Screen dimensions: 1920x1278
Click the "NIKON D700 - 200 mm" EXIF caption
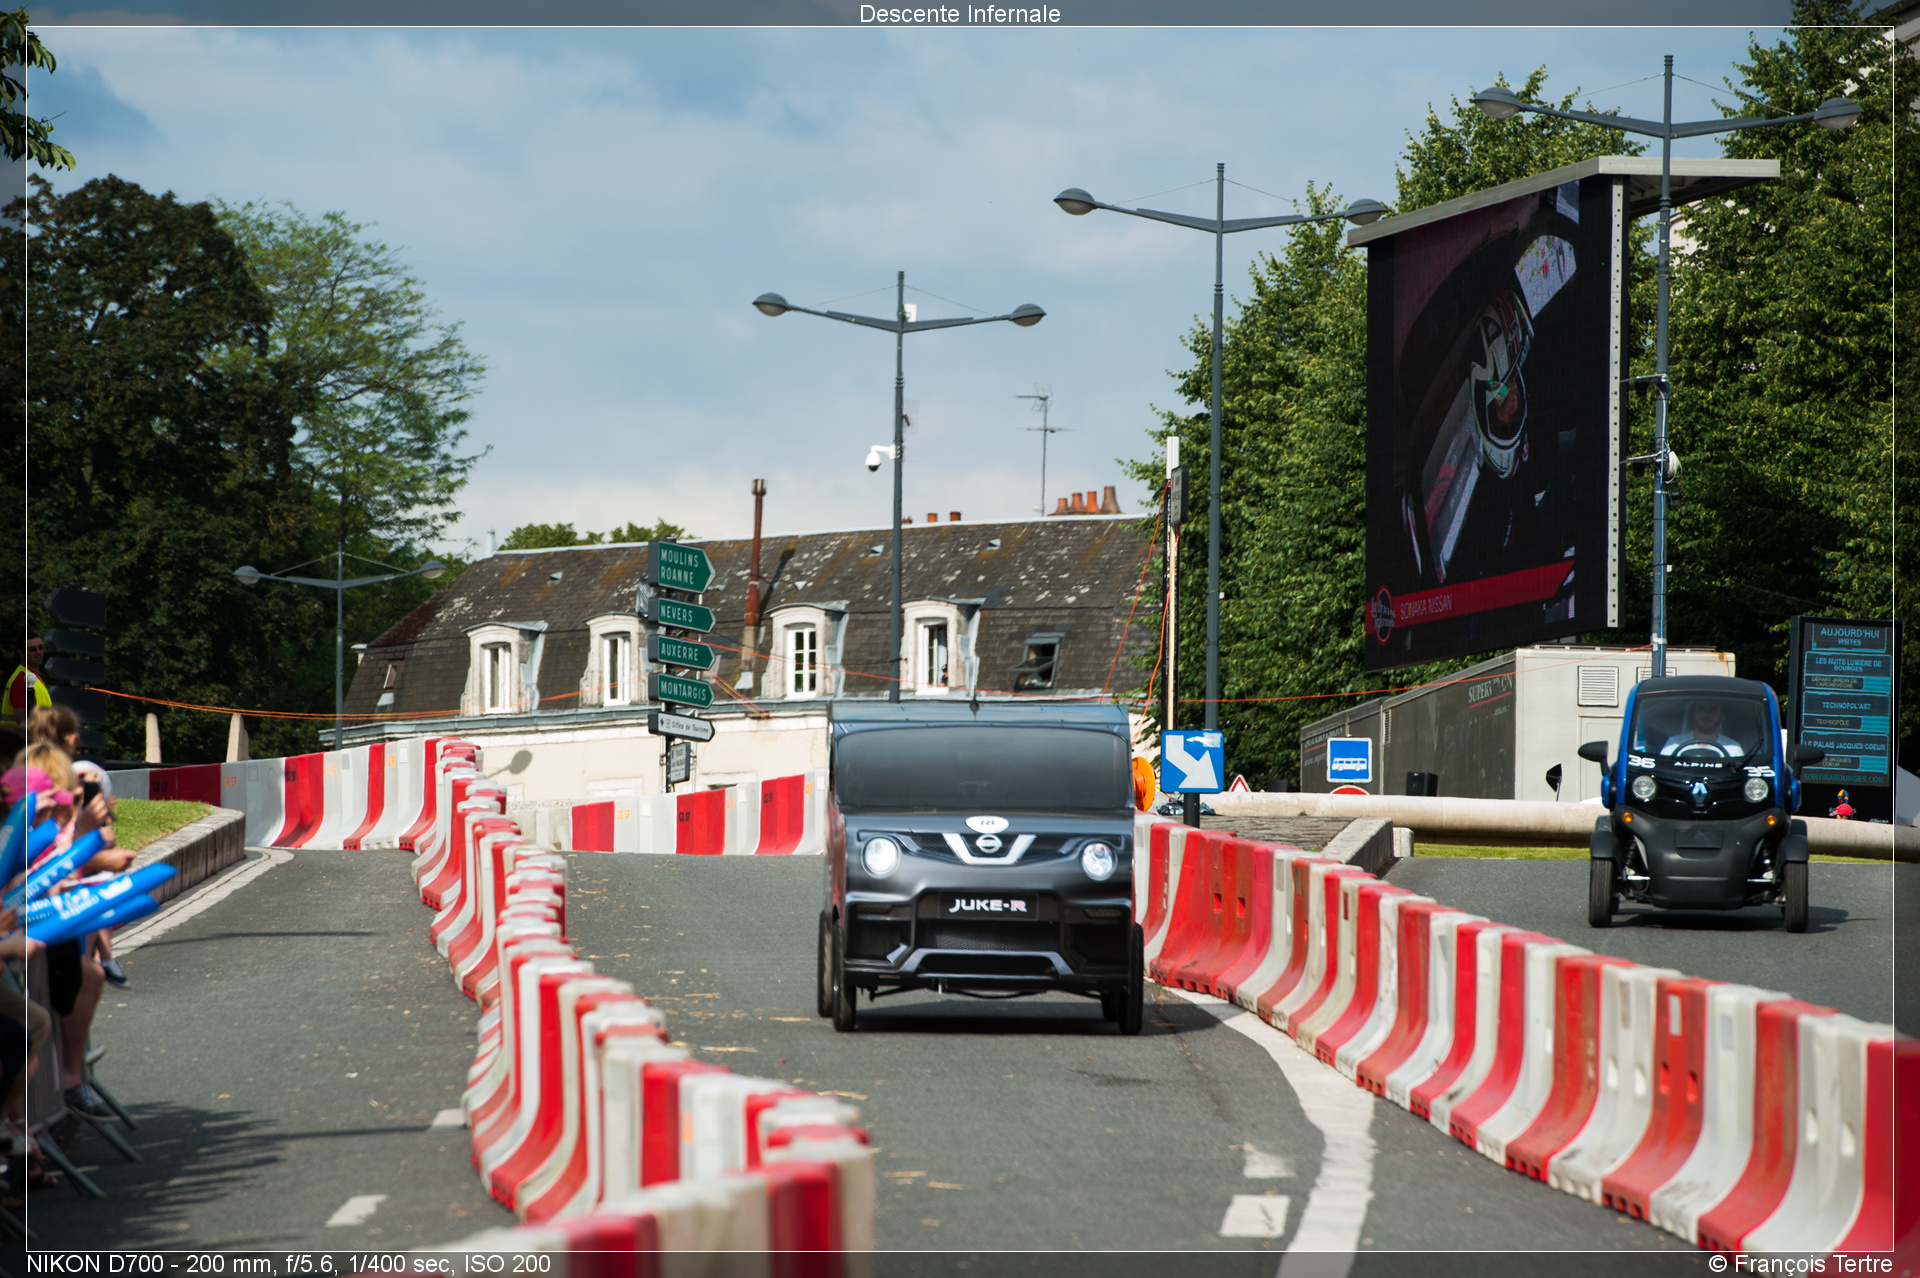click(x=289, y=1264)
